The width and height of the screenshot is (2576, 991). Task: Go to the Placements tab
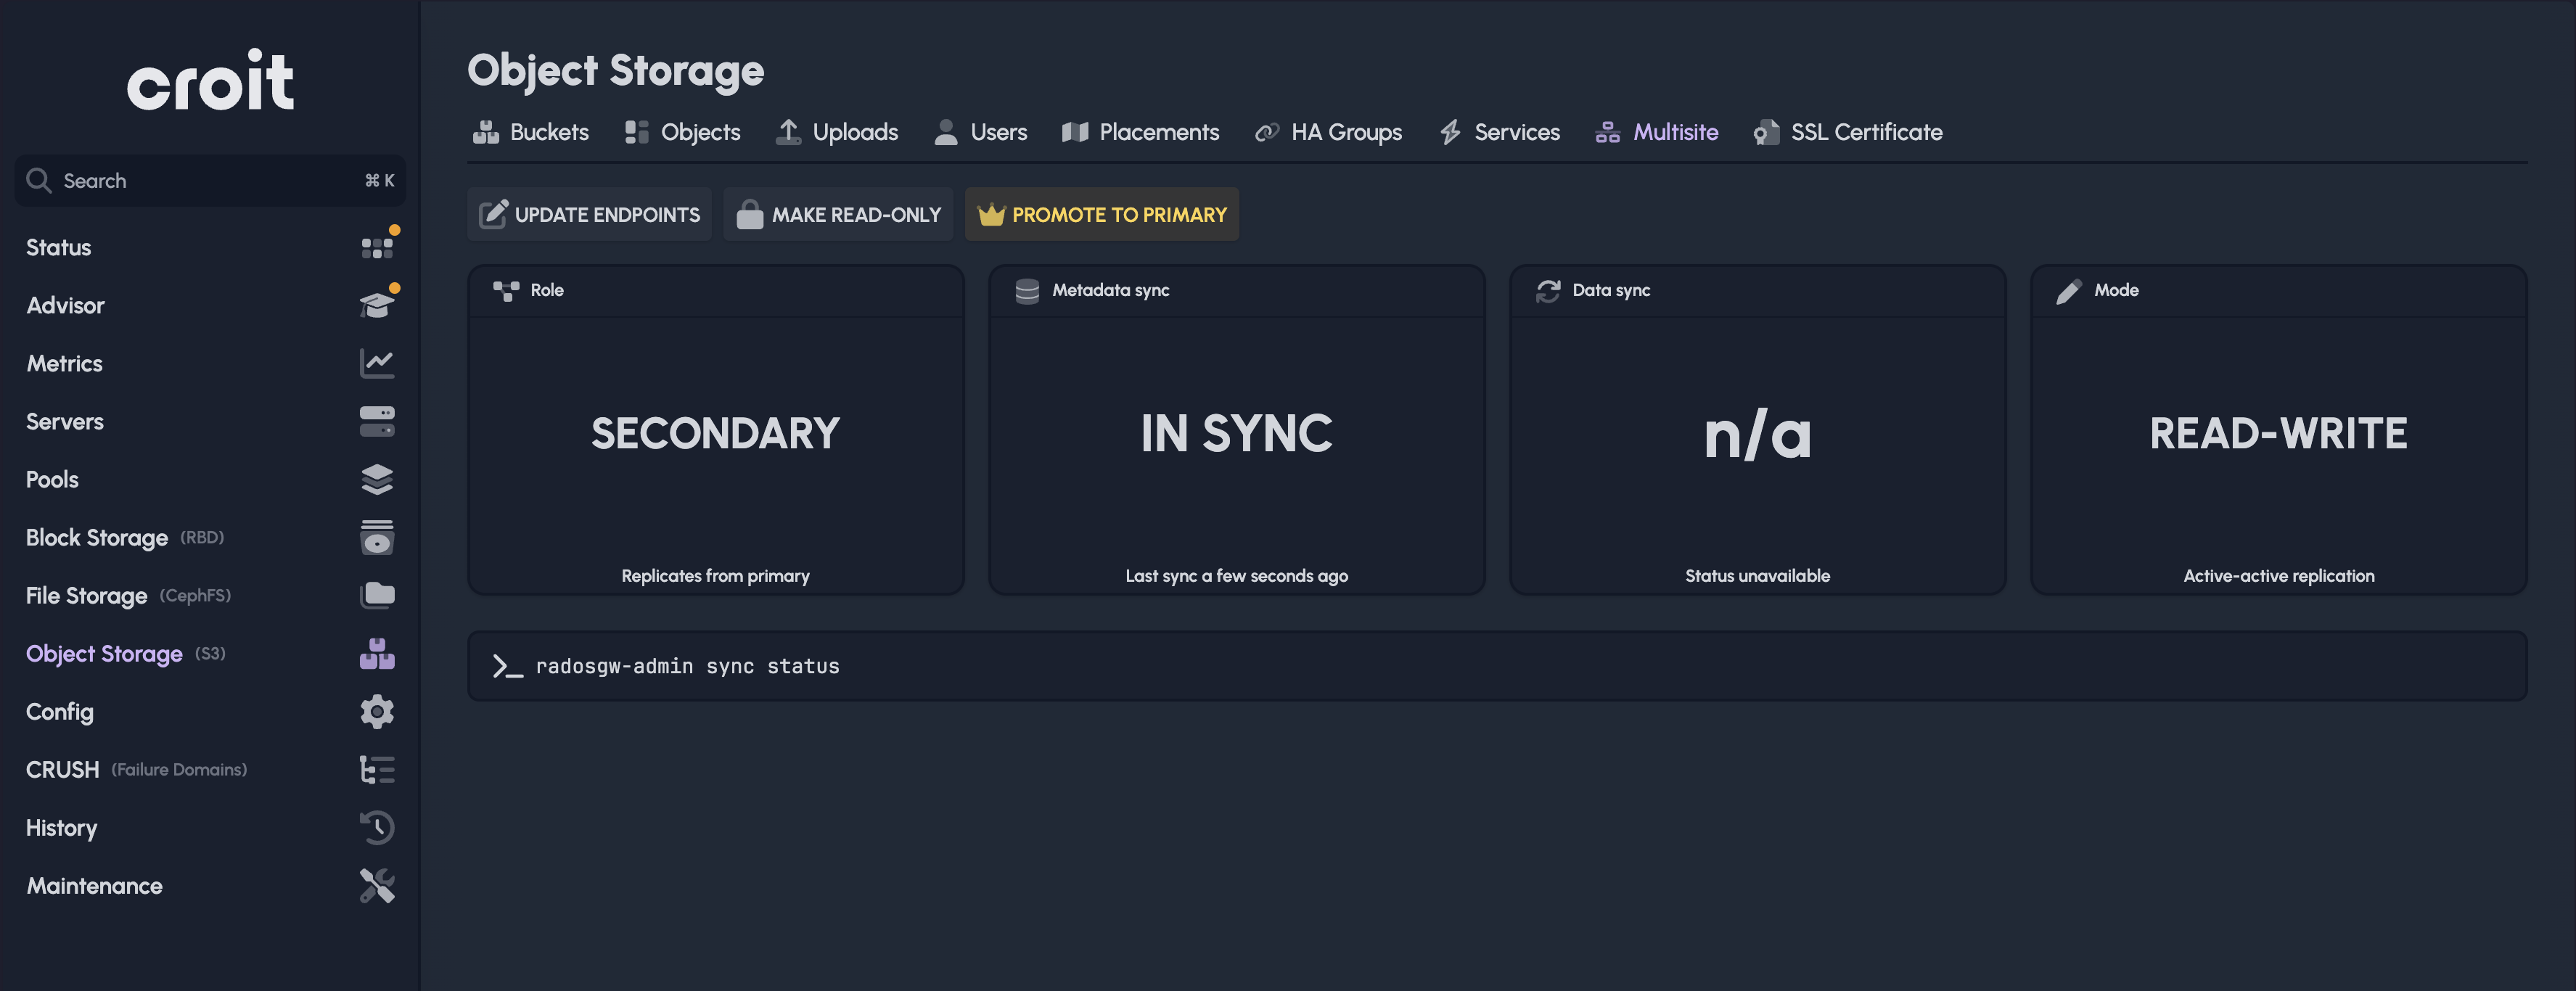[x=1141, y=132]
